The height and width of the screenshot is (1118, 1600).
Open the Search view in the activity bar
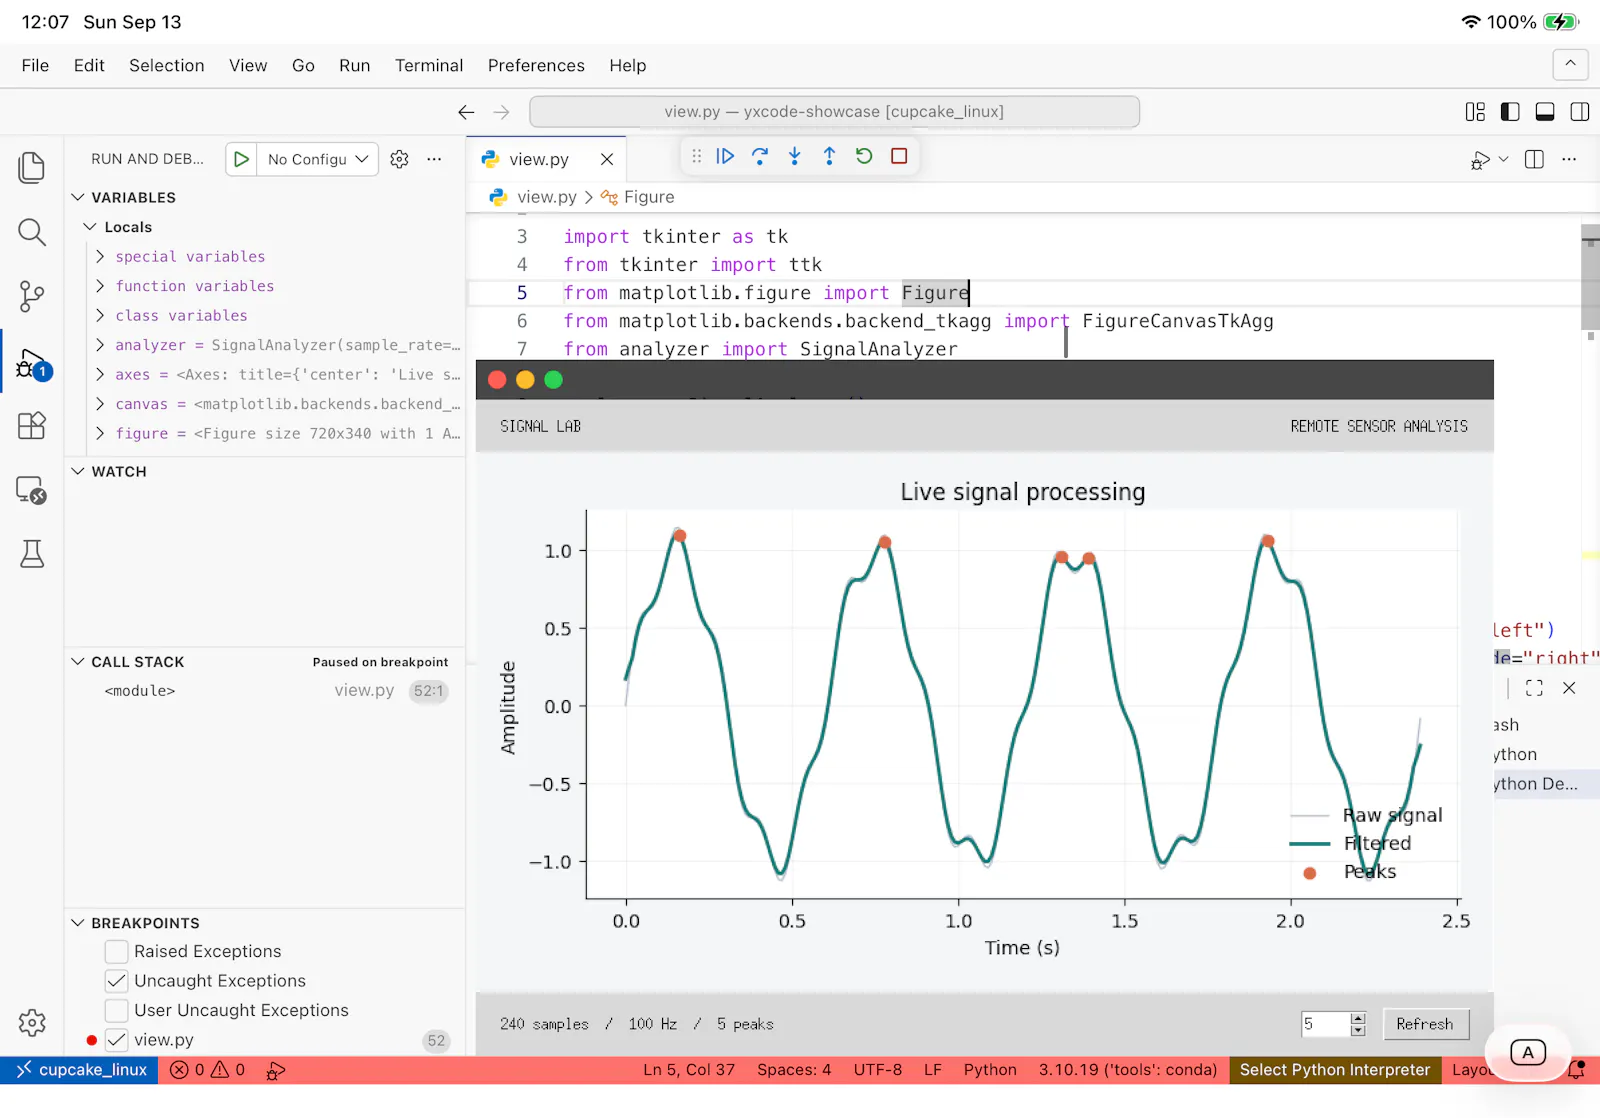point(32,232)
